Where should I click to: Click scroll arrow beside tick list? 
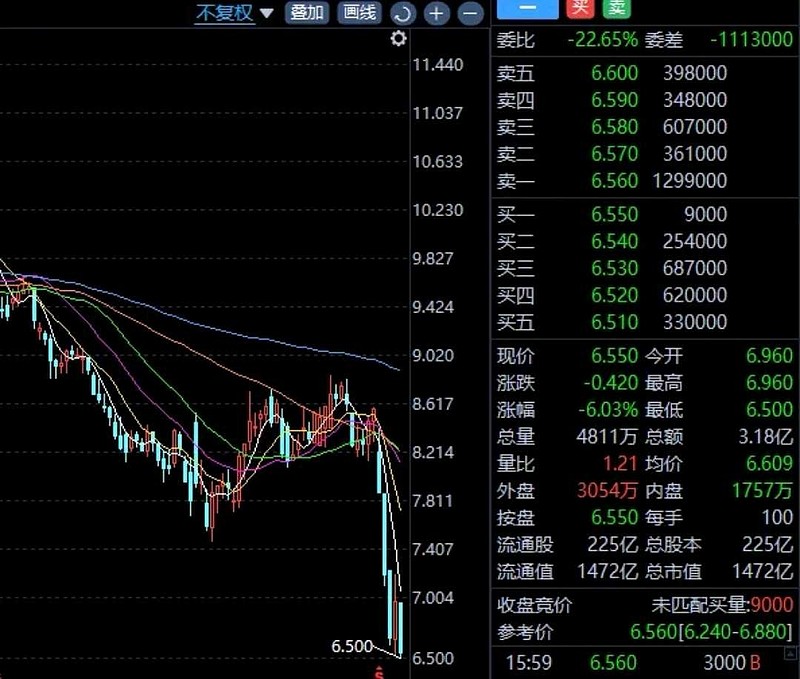tap(790, 653)
